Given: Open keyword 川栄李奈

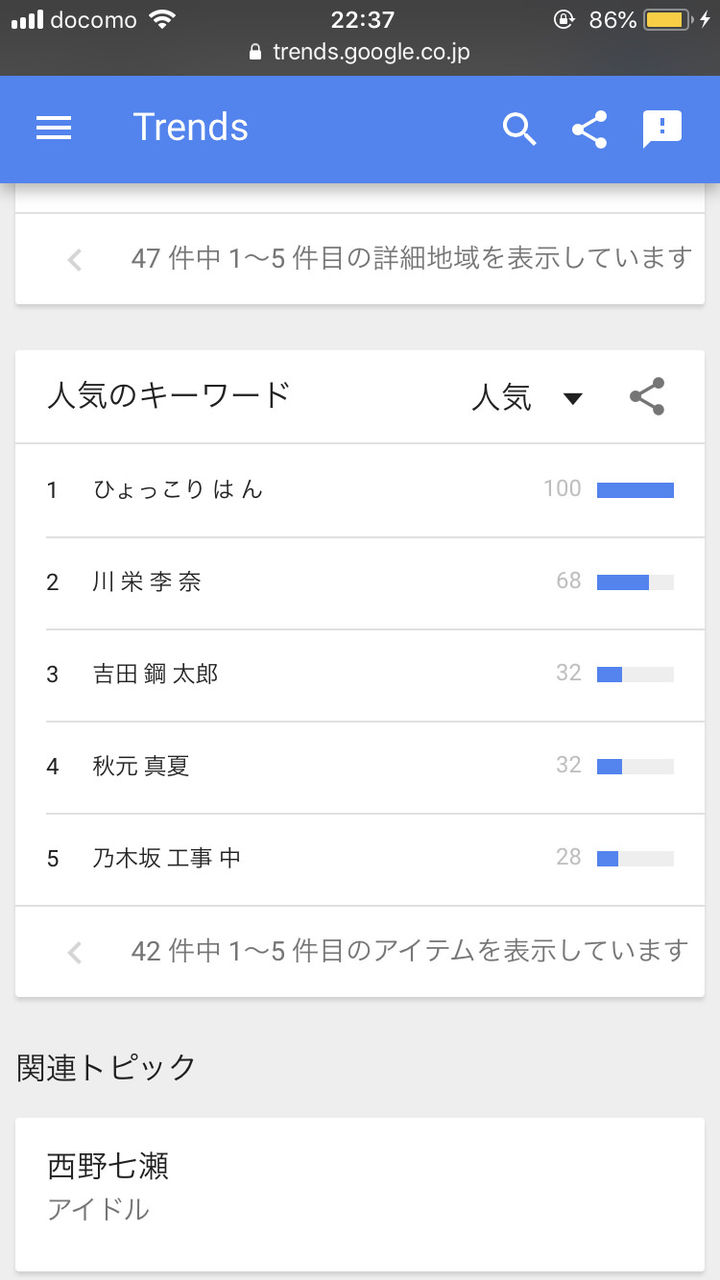Looking at the screenshot, I should coord(147,582).
